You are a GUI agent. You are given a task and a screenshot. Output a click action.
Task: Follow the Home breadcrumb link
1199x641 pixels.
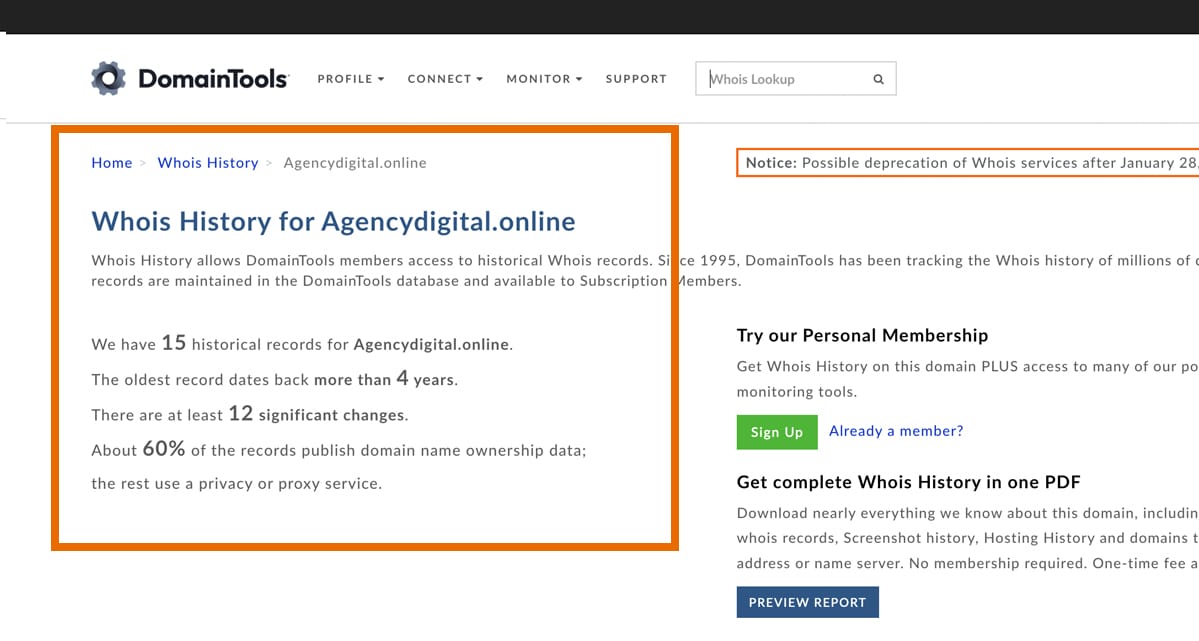tap(112, 163)
